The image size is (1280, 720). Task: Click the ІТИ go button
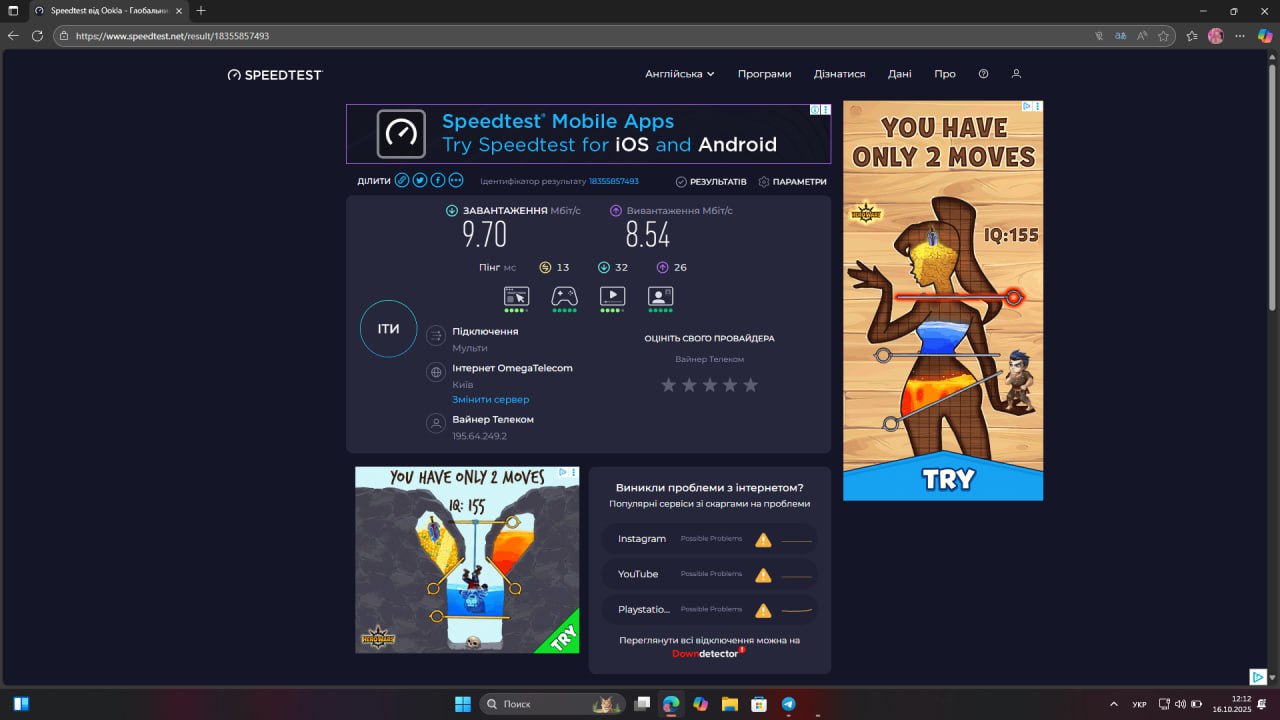(388, 329)
